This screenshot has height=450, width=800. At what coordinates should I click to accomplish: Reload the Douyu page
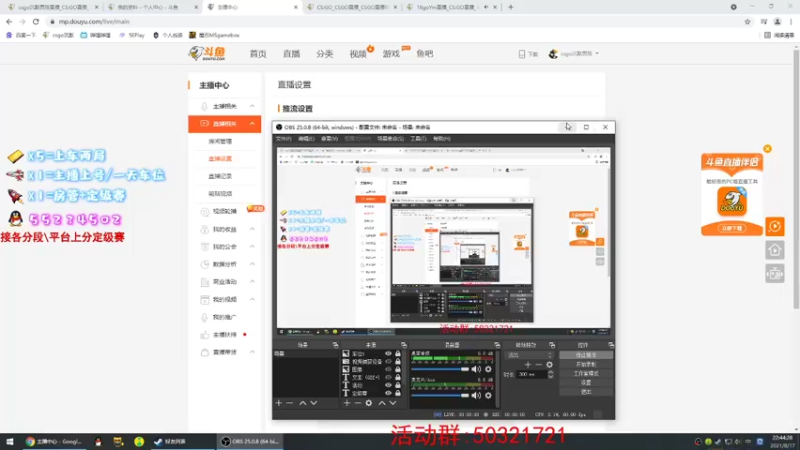(36, 21)
